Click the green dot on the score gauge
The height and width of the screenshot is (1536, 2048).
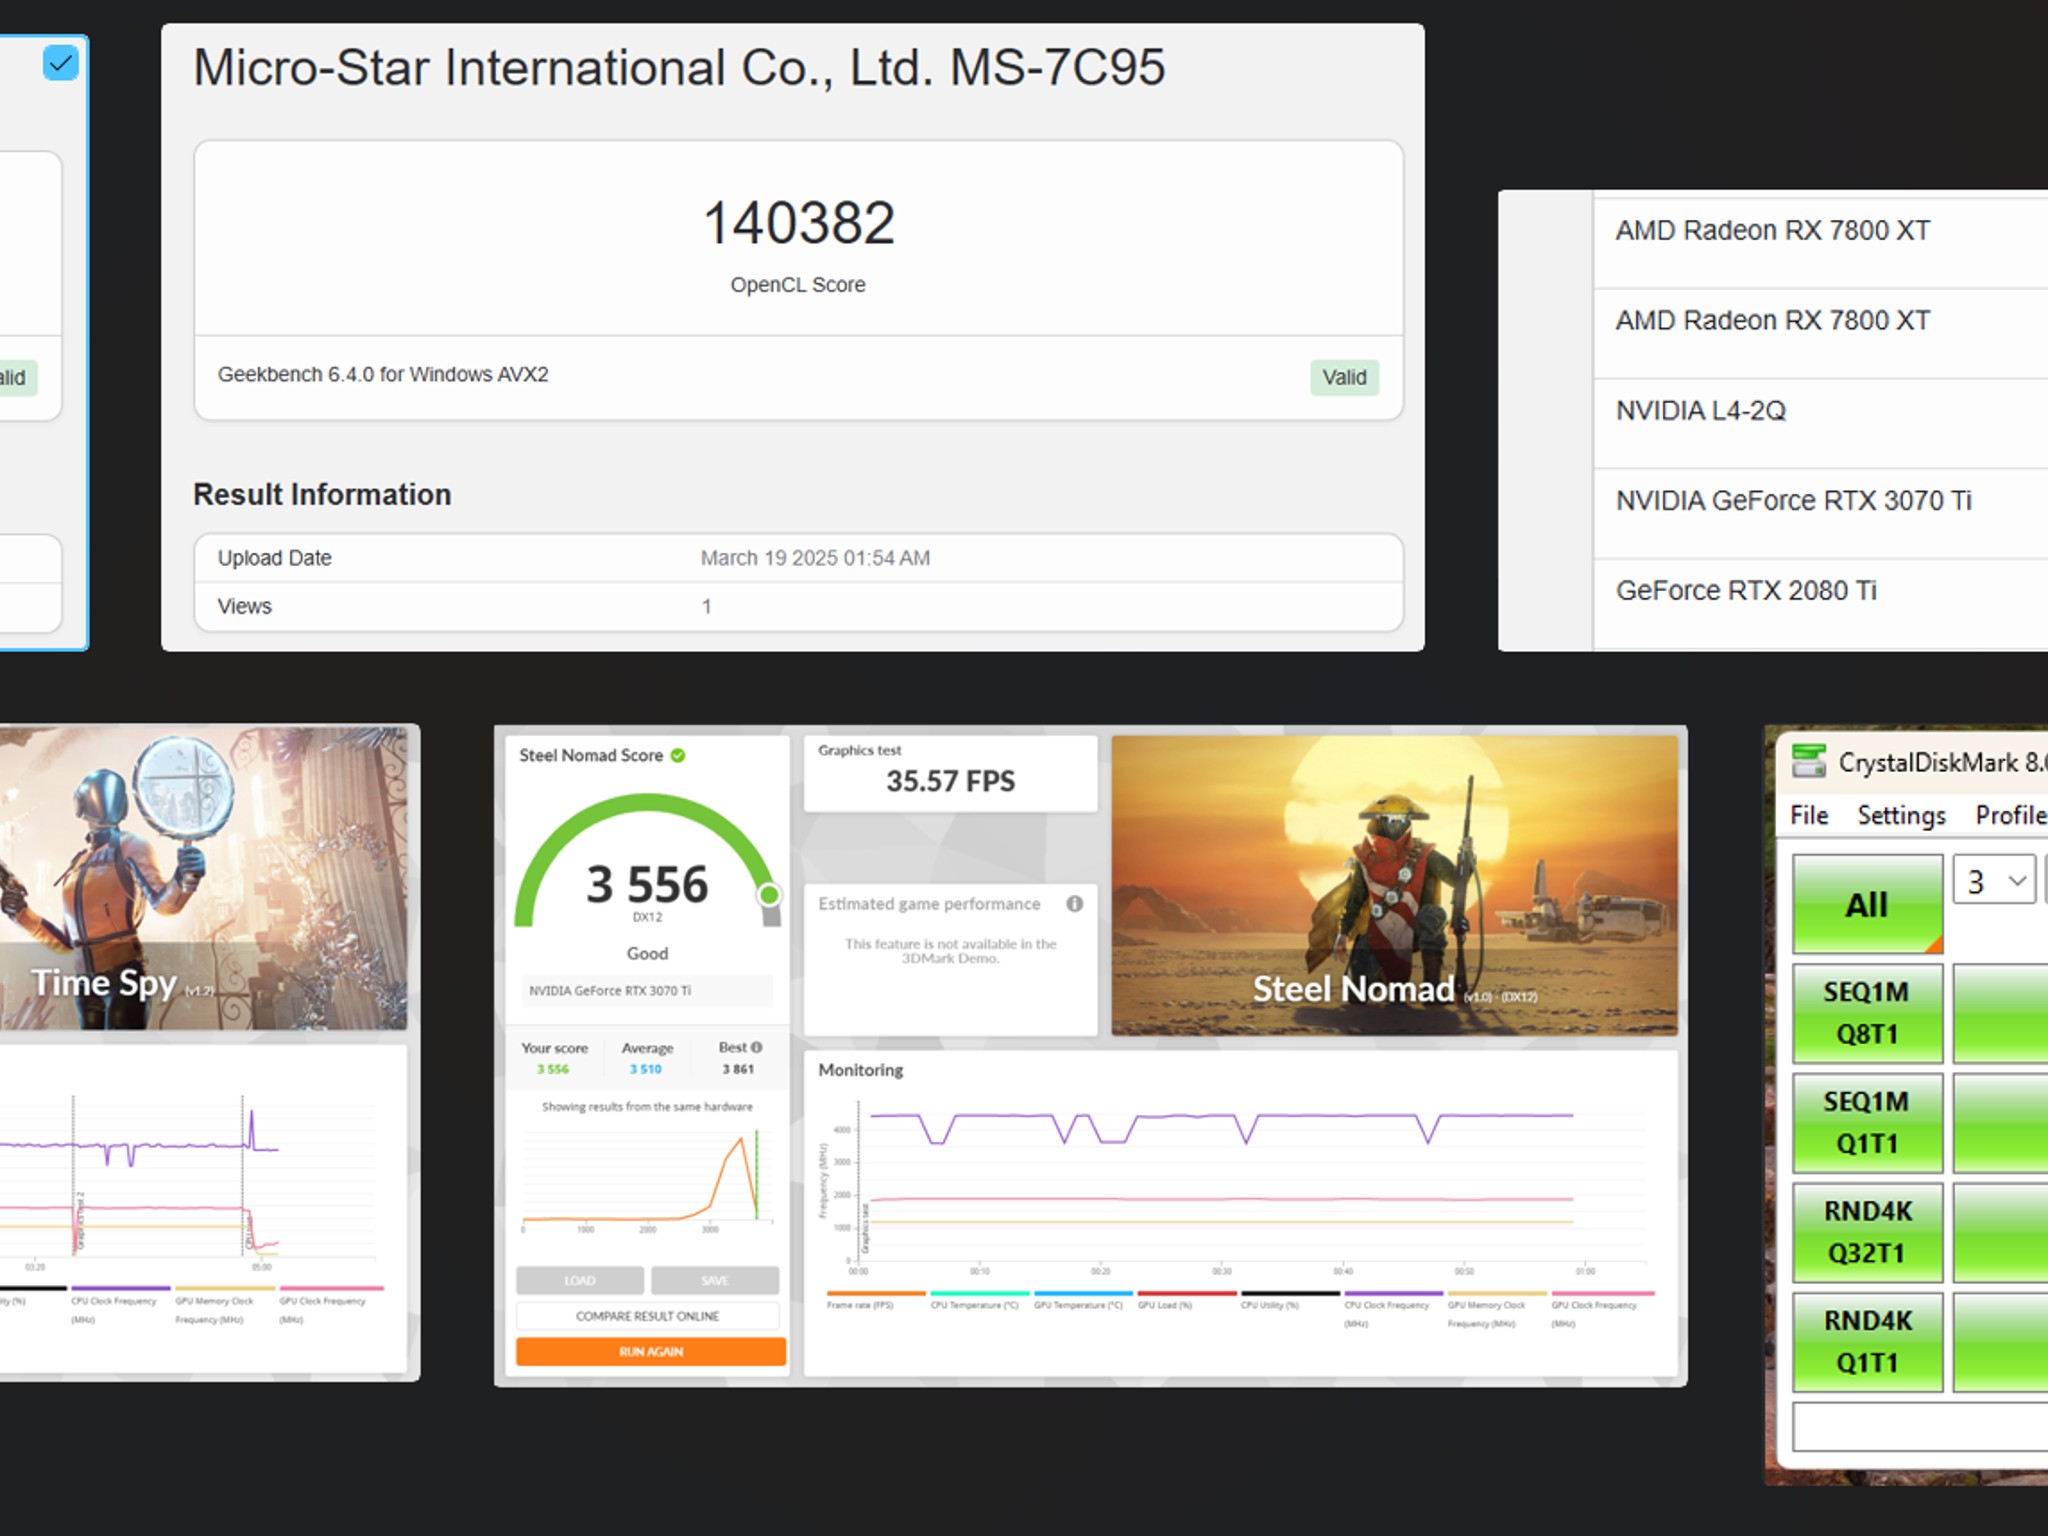click(769, 894)
